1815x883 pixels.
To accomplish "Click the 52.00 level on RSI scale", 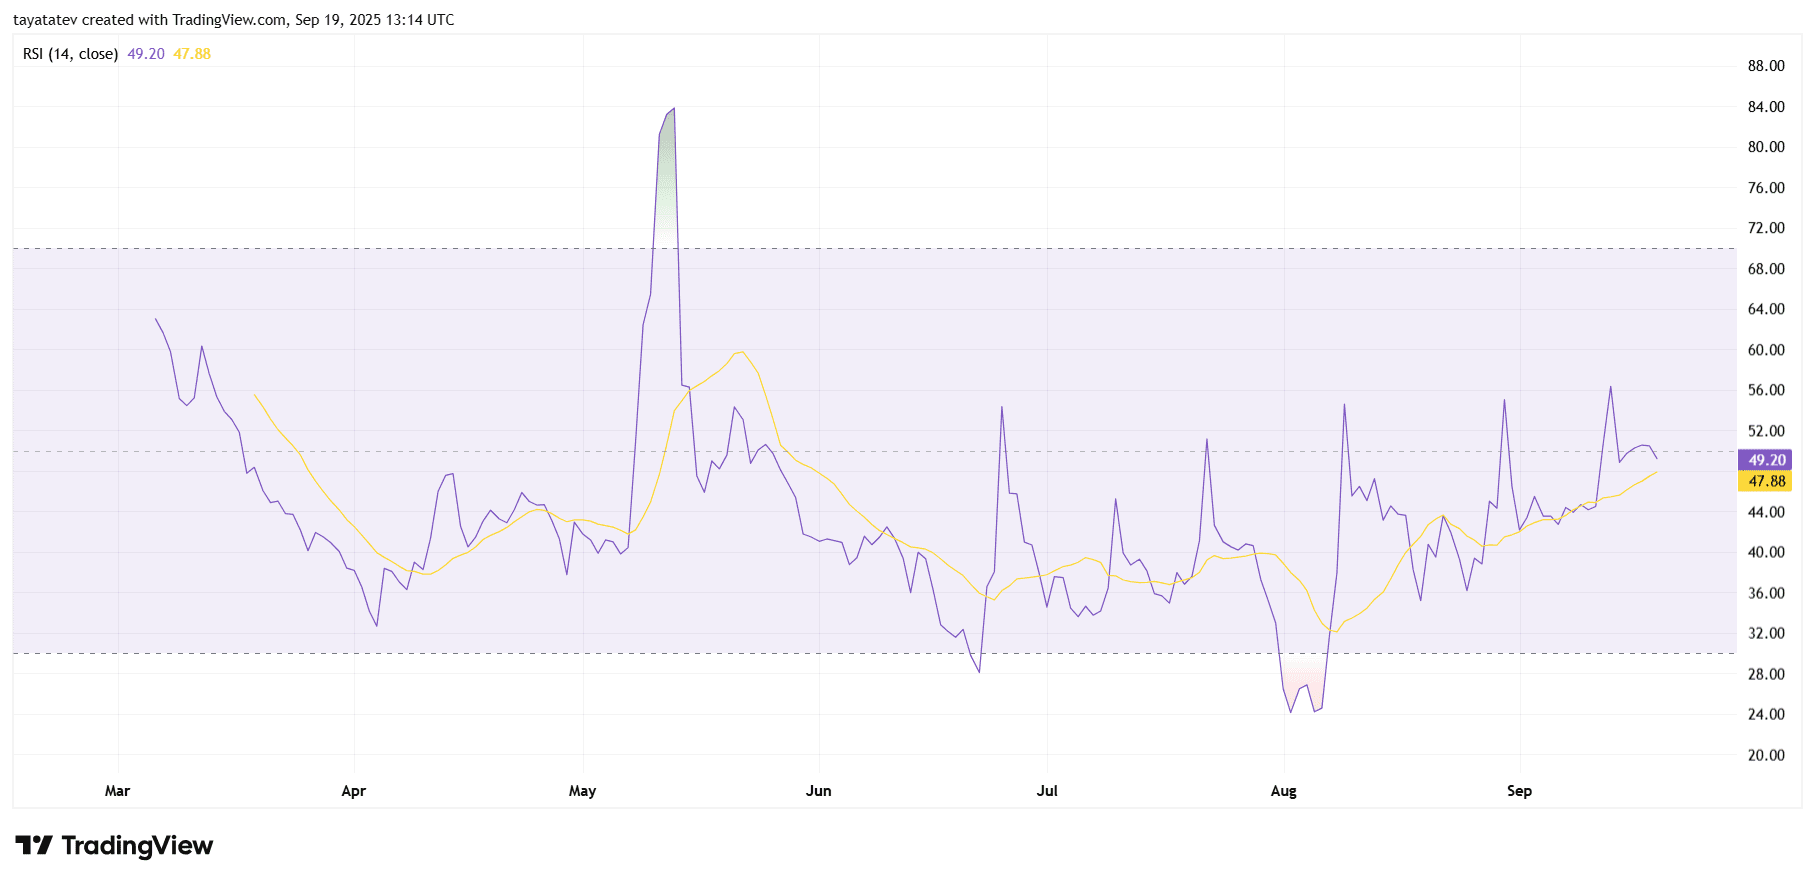I will (1765, 431).
